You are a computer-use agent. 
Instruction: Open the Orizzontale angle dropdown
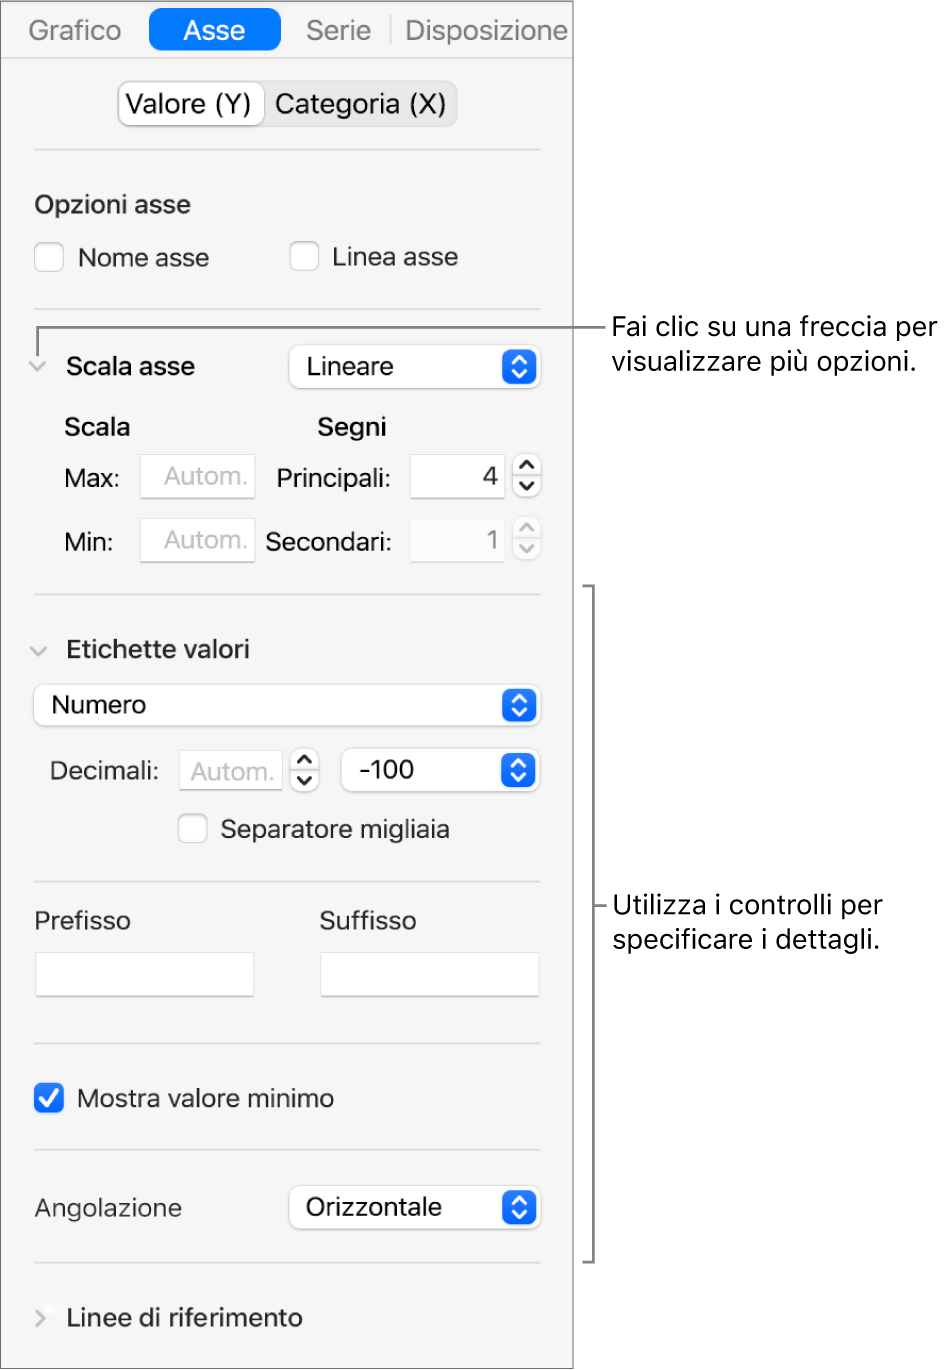click(x=414, y=1207)
